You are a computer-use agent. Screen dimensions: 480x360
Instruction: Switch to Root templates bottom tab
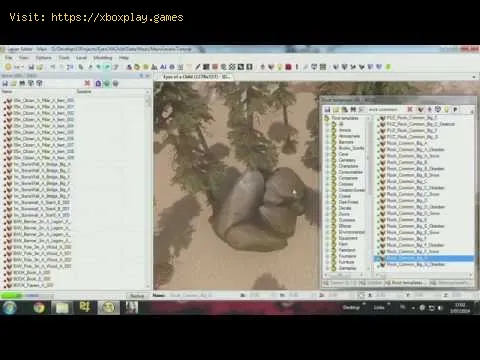(x=407, y=283)
